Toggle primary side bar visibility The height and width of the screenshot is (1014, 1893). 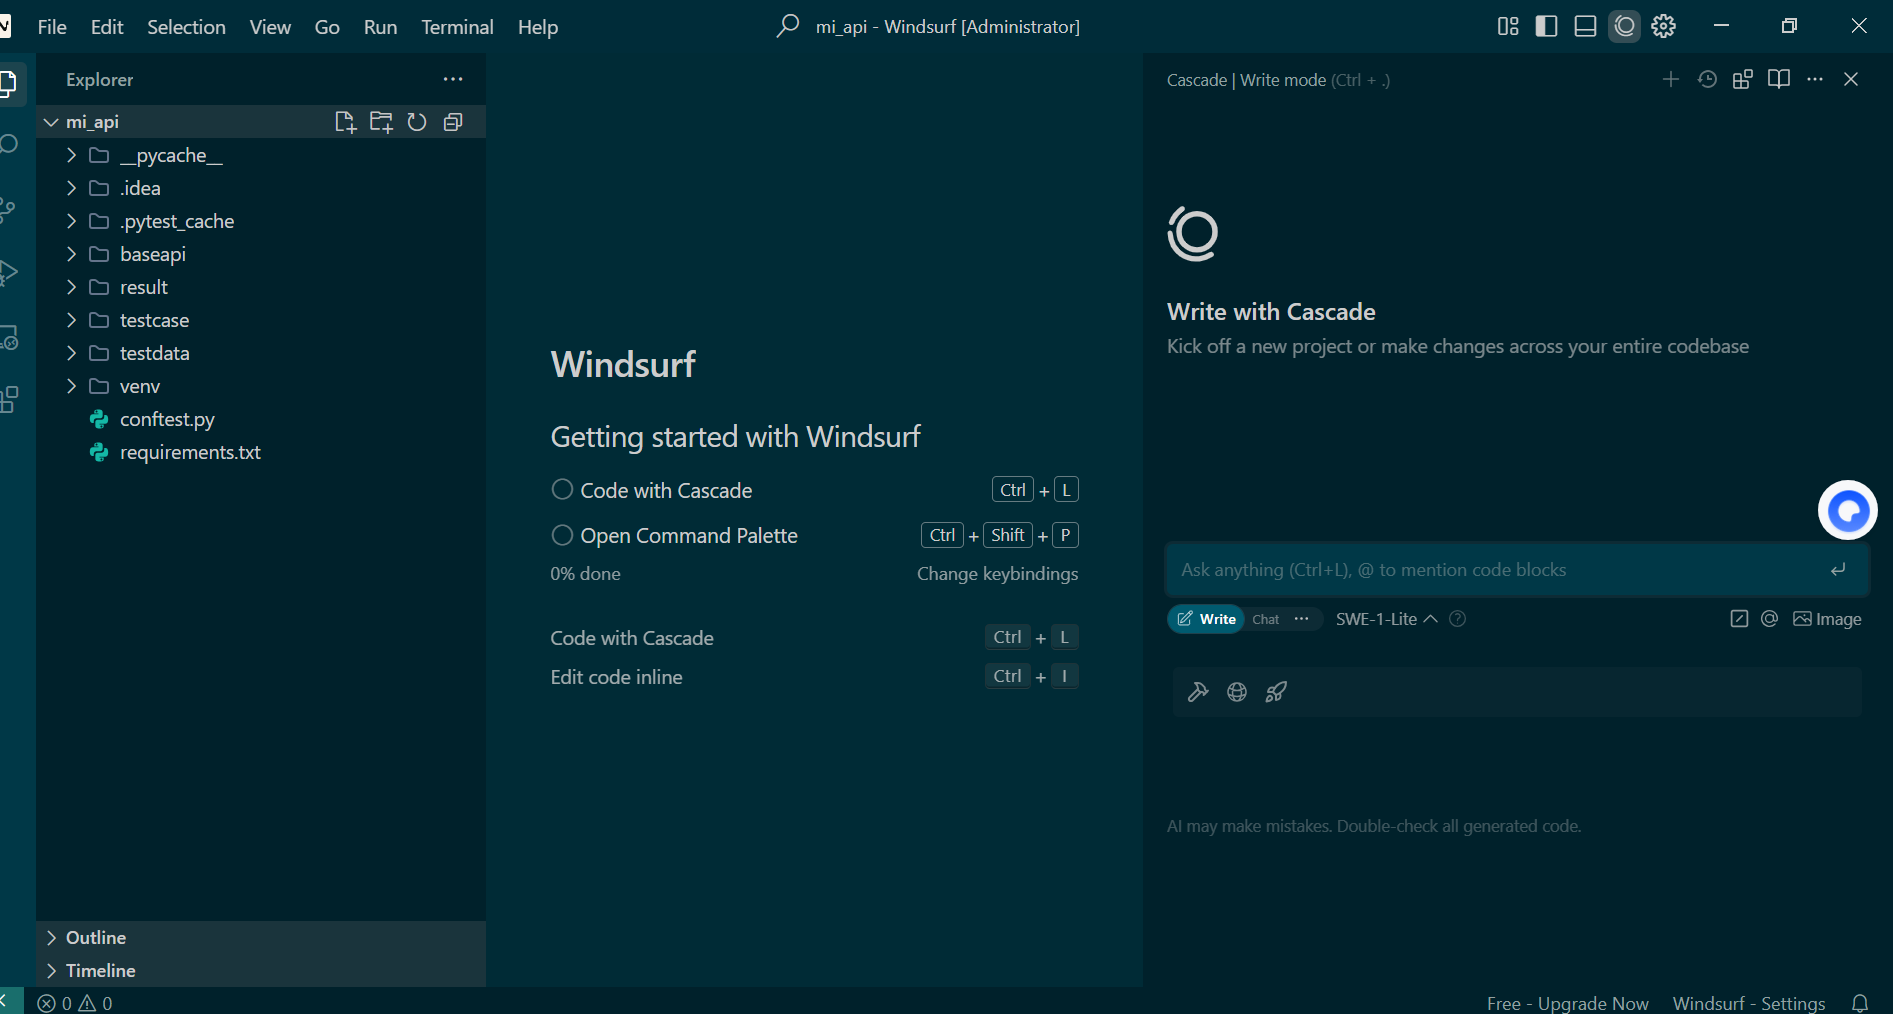click(1546, 26)
